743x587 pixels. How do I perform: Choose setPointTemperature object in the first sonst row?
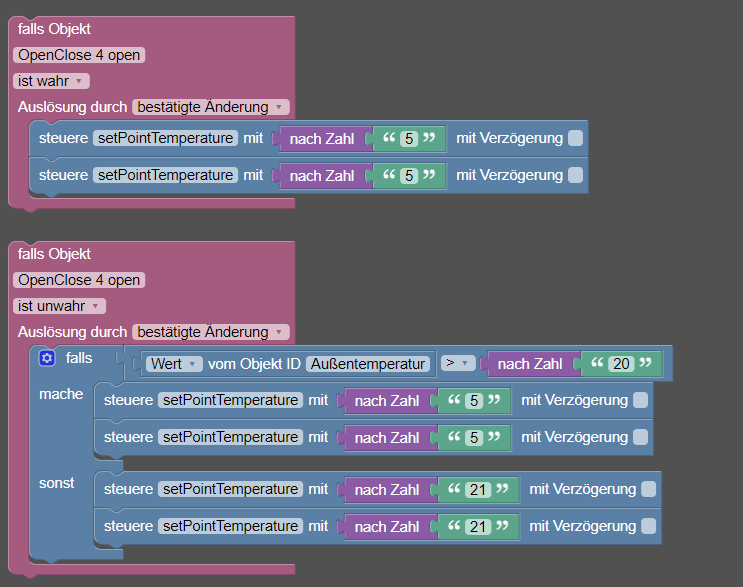click(x=230, y=489)
